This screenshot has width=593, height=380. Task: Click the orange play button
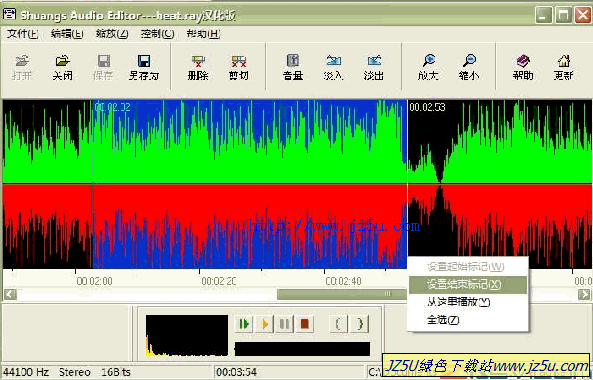pos(264,324)
